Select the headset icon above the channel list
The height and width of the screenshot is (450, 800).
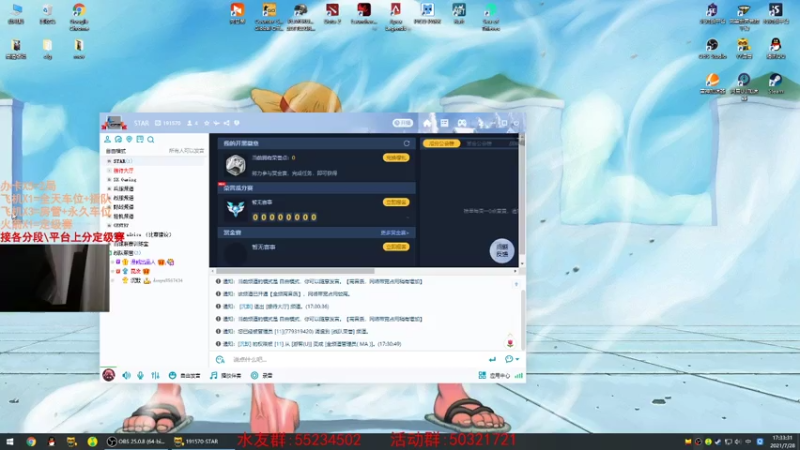[x=118, y=139]
